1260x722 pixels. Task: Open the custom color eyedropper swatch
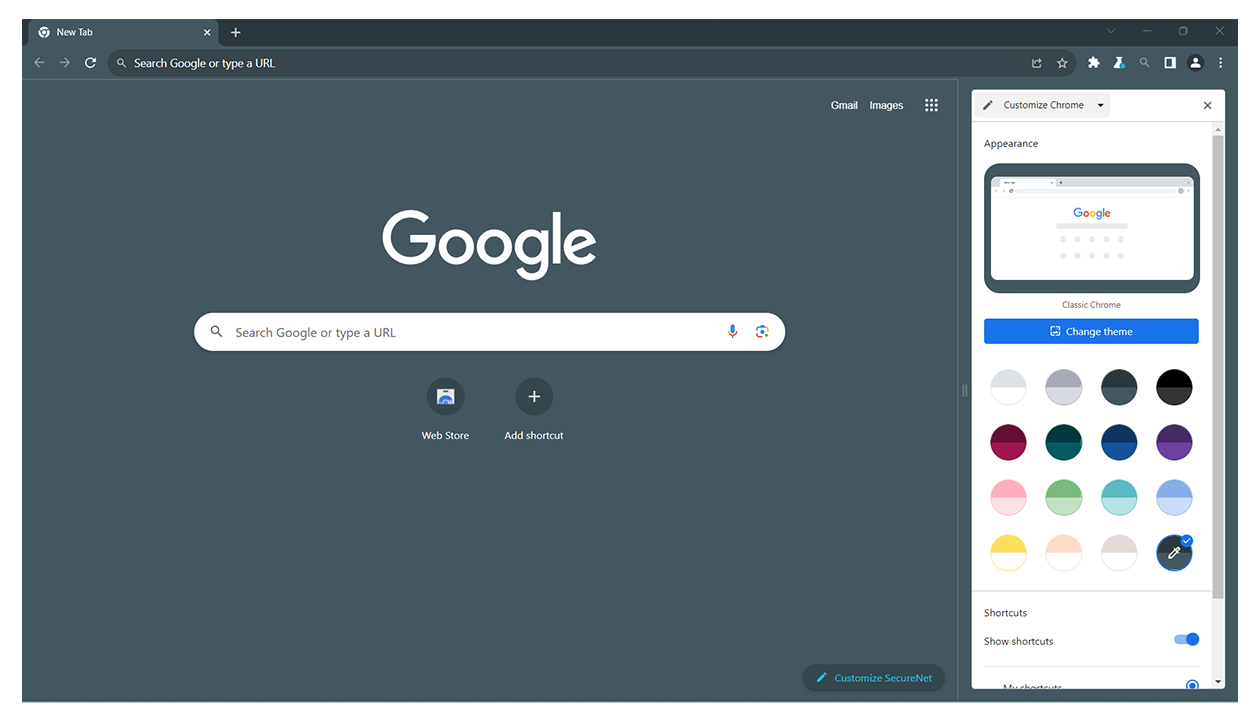[x=1174, y=553]
